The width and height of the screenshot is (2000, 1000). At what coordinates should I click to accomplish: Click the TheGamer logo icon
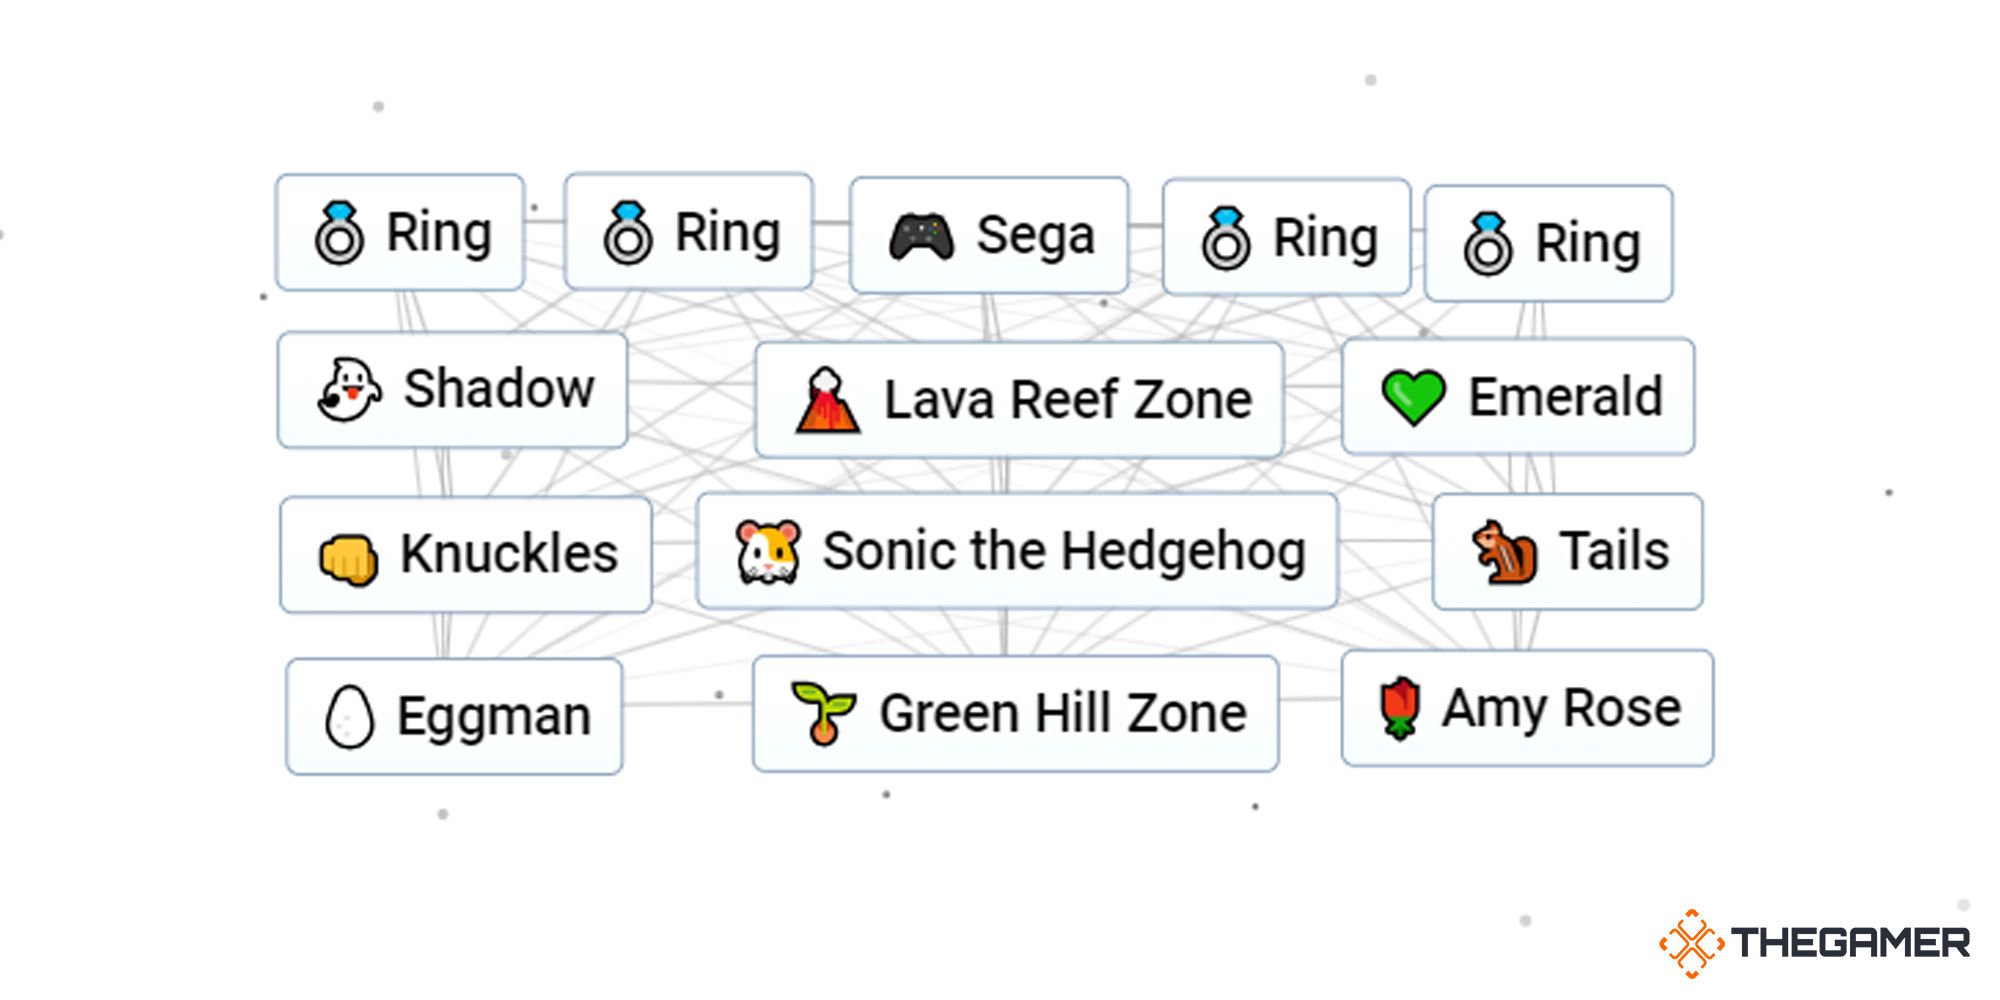[1691, 942]
